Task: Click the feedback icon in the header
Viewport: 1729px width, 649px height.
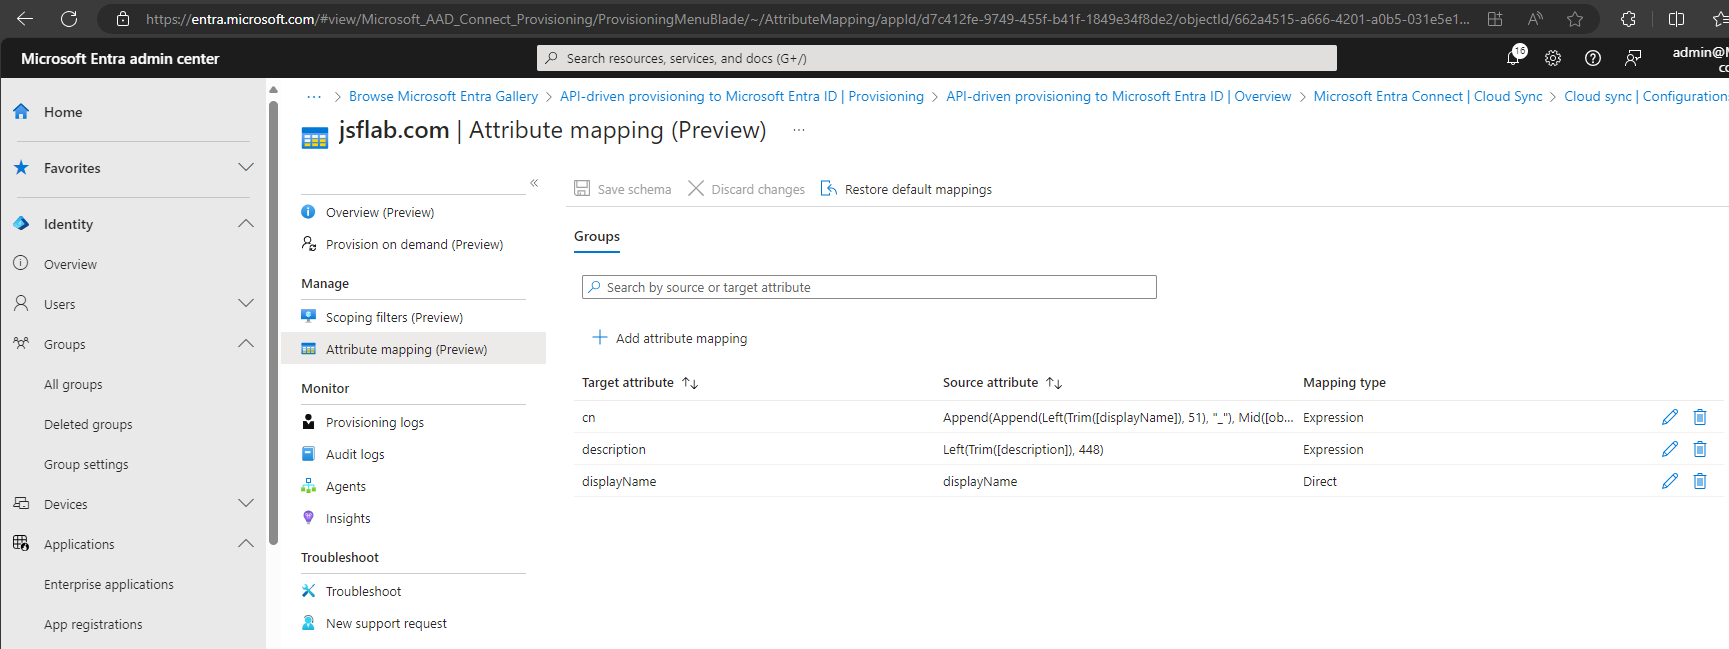Action: (1633, 58)
